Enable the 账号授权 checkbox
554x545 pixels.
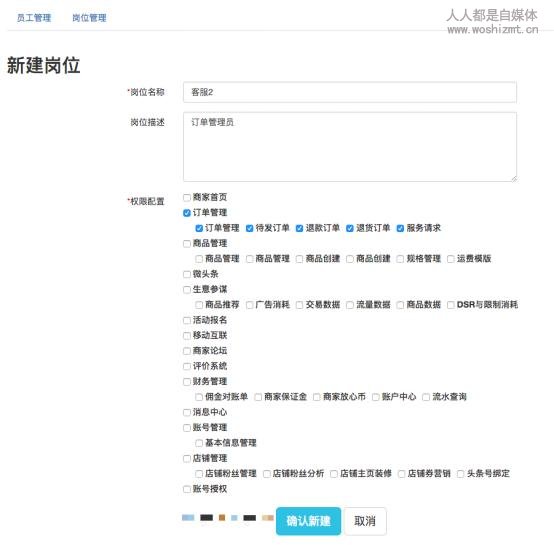187,490
